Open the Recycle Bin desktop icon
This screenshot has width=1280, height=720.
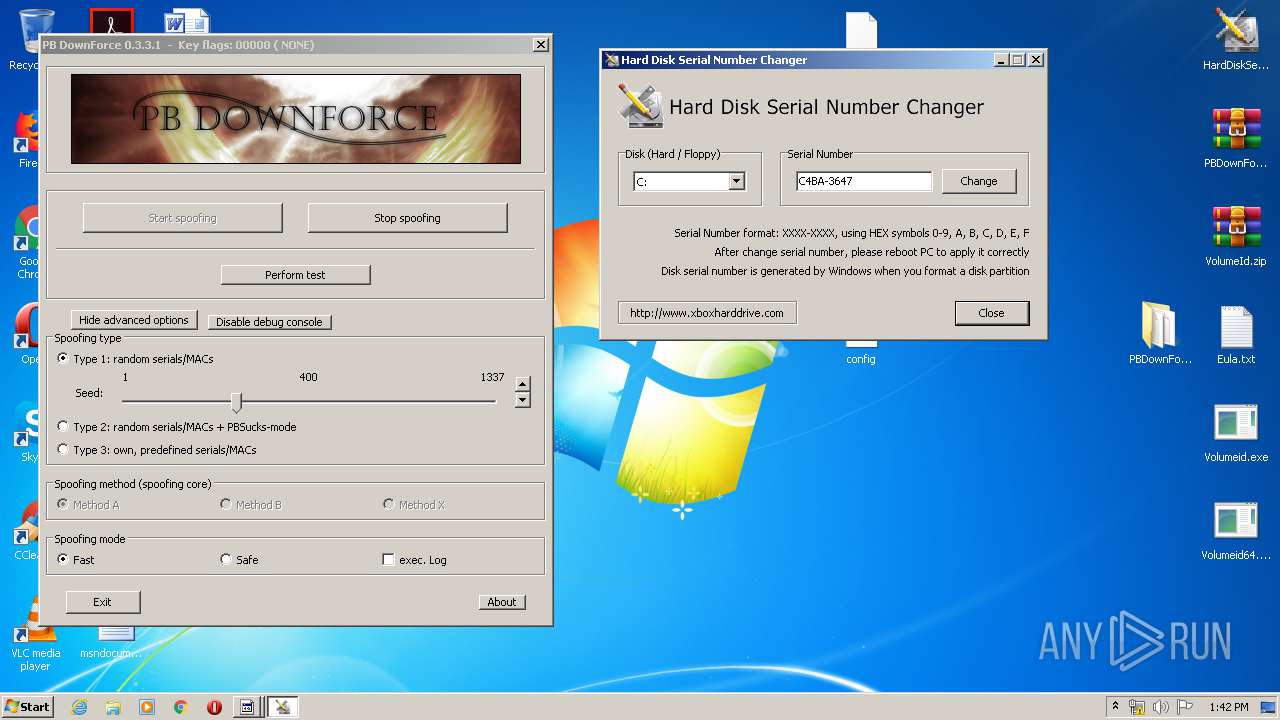[x=23, y=38]
